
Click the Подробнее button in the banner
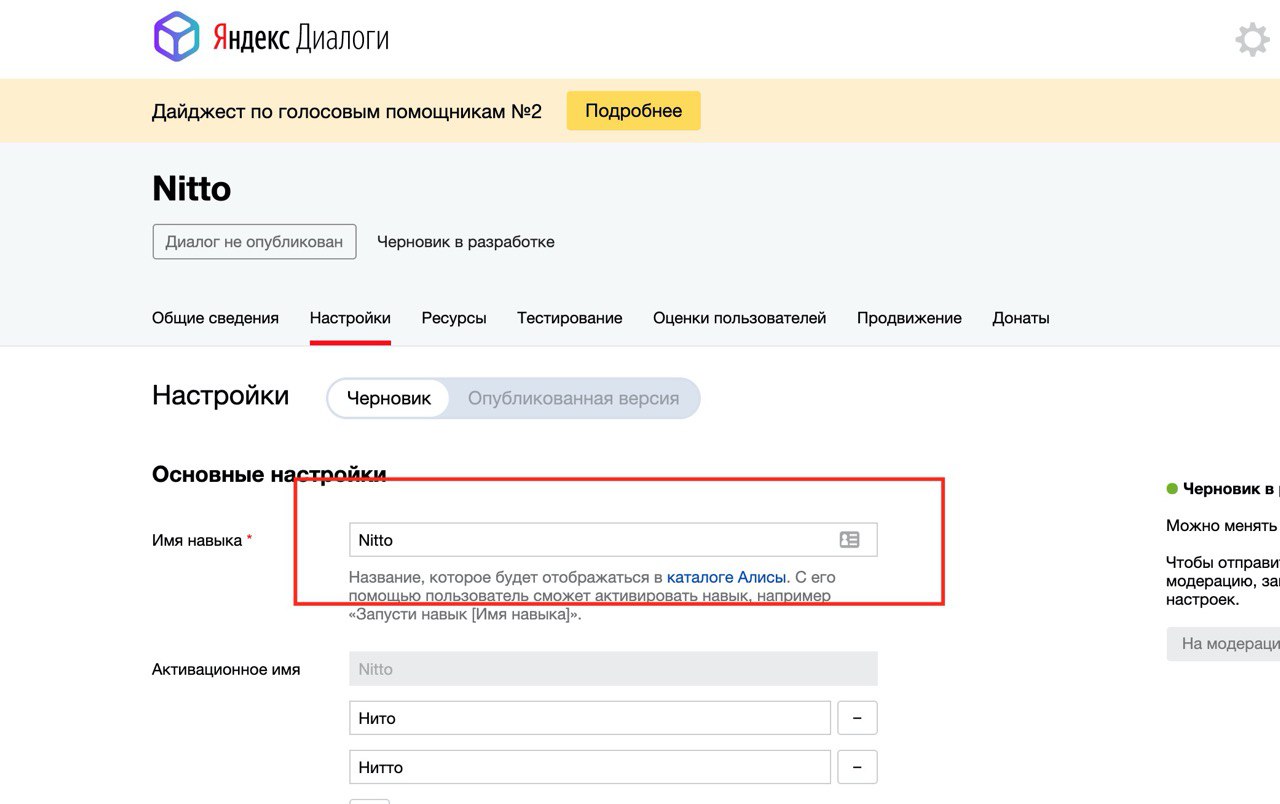(x=633, y=111)
